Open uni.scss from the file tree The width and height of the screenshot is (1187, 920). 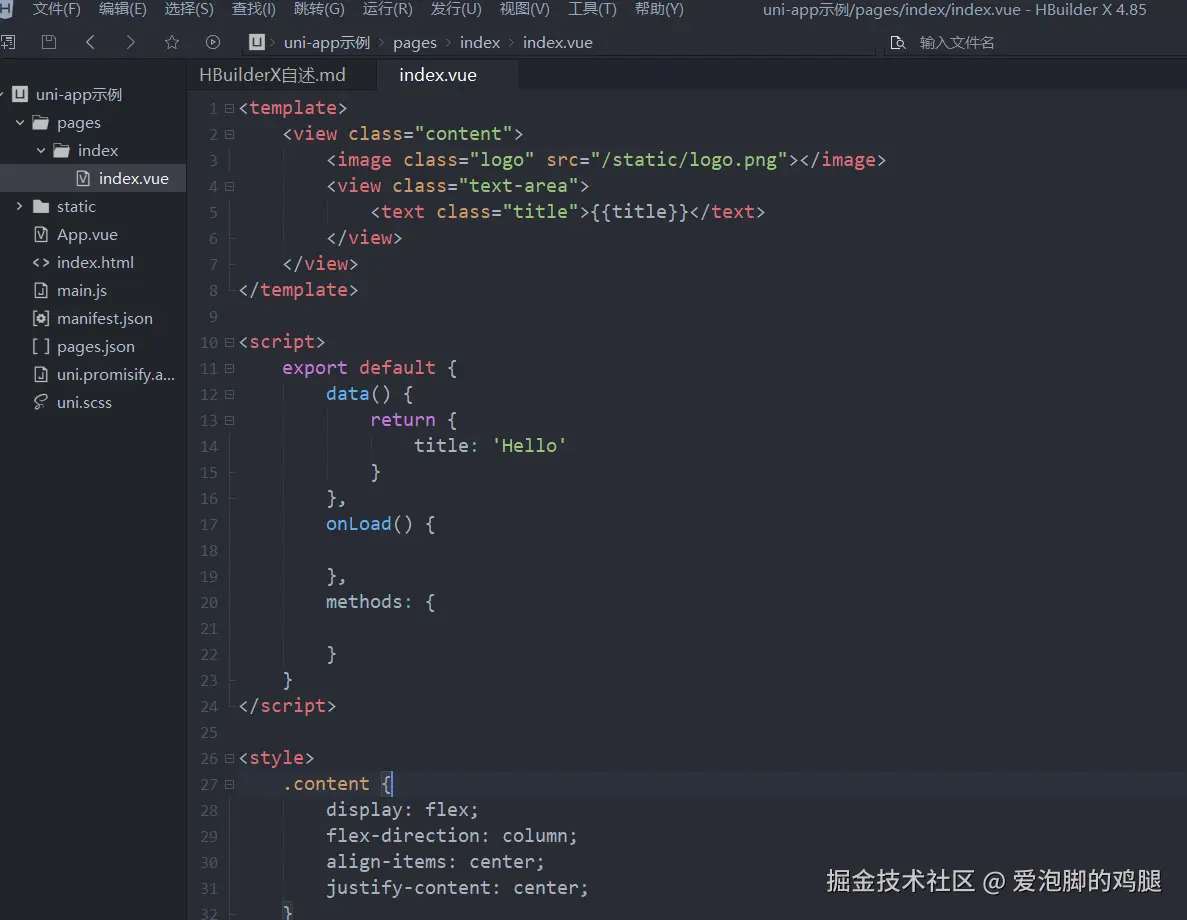[84, 403]
